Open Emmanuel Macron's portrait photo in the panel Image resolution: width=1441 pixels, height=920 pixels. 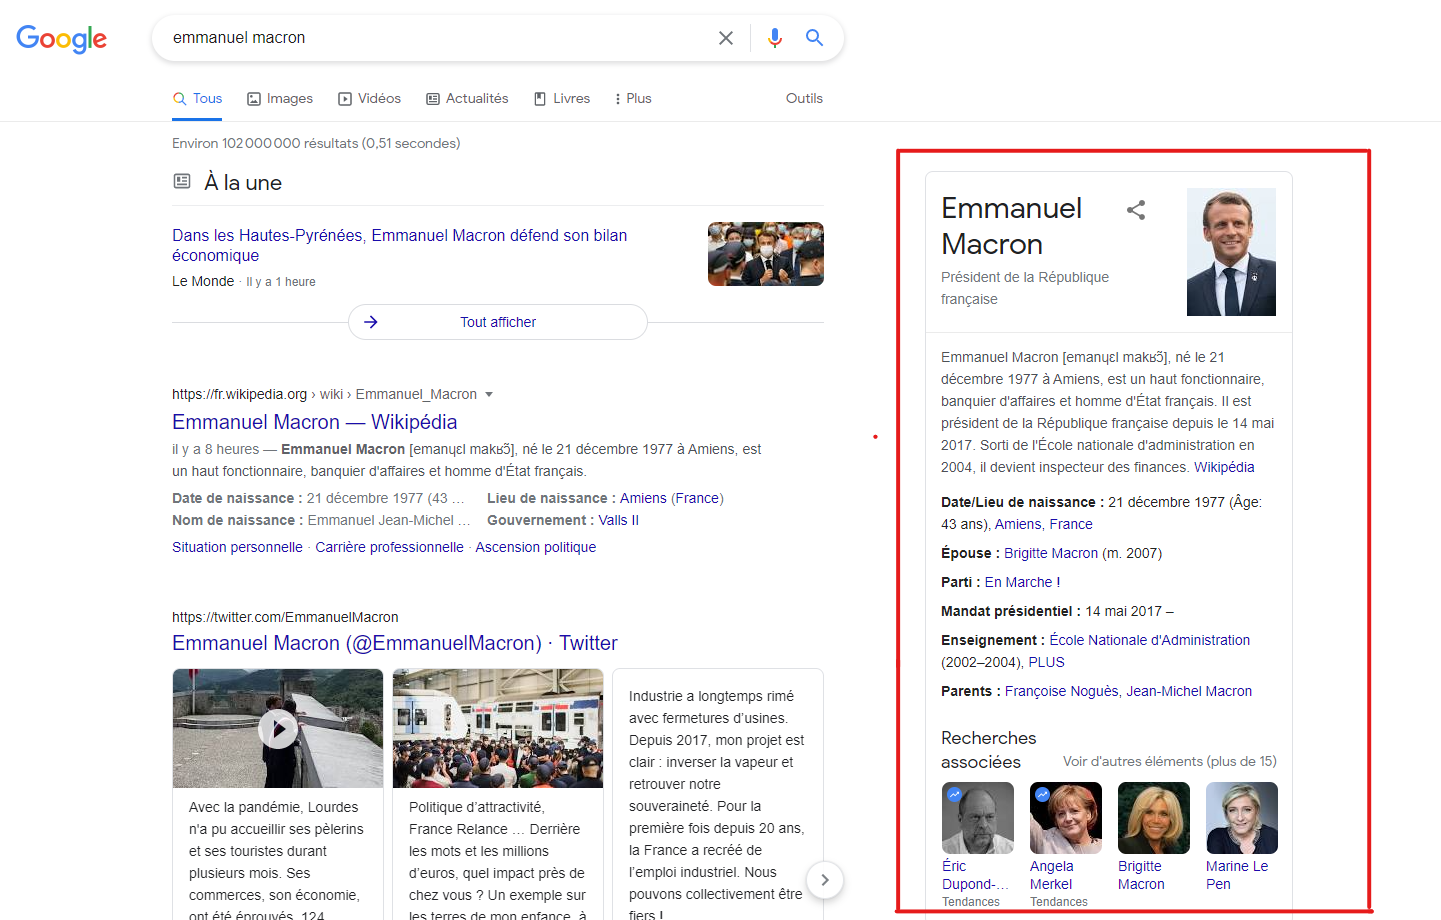tap(1231, 252)
